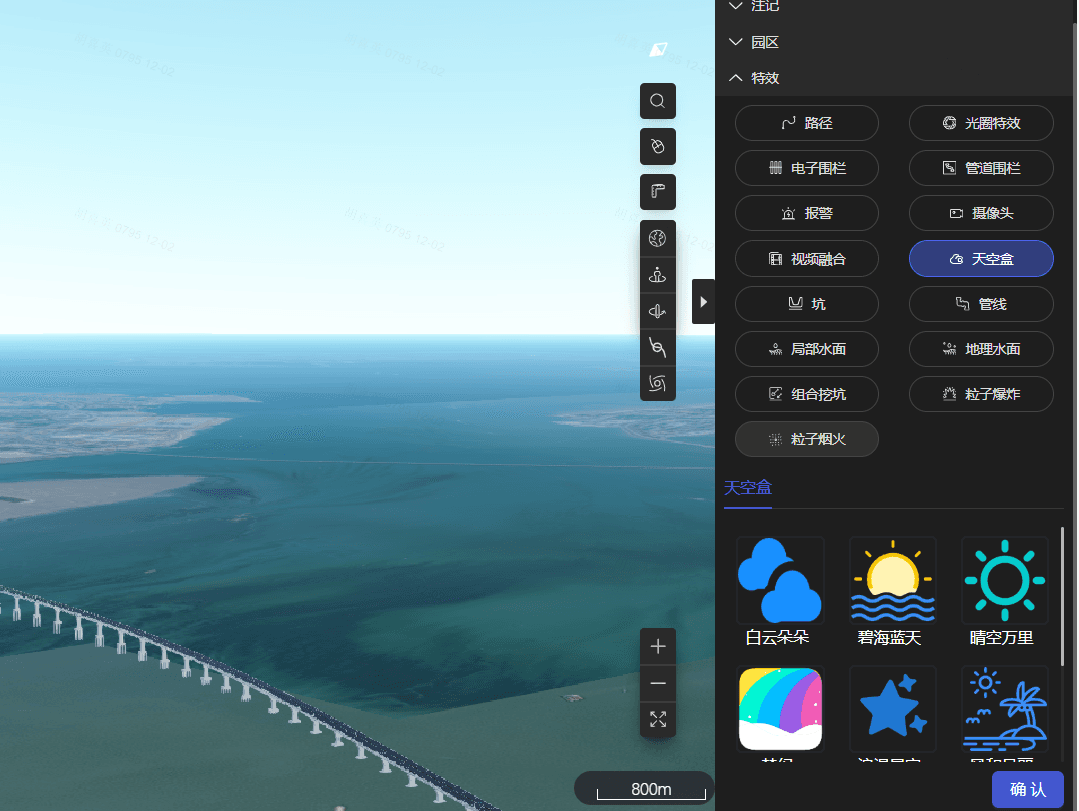1079x811 pixels.
Task: Click the skybox list scrollbar
Action: click(1061, 600)
